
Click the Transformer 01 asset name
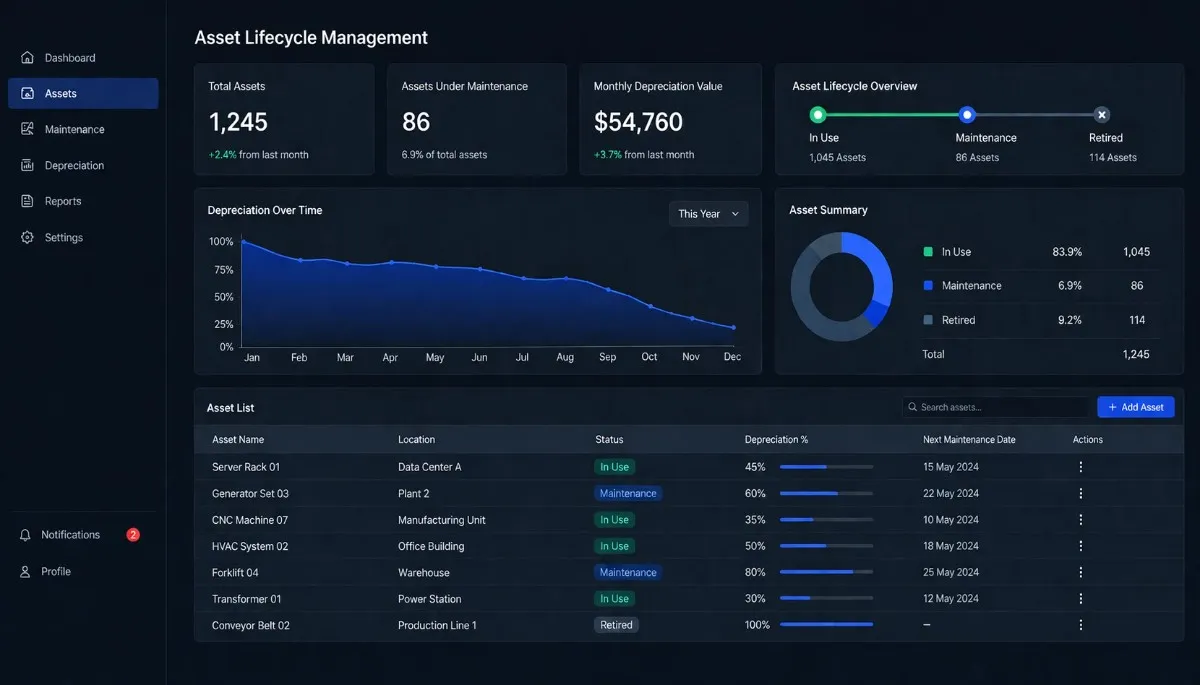[247, 599]
